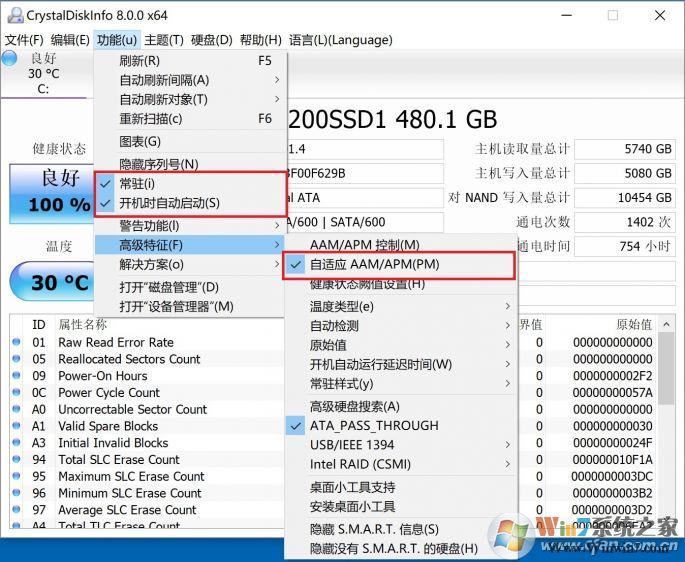Click the status dot for Uncorrectable Sector Count

[x=16, y=409]
